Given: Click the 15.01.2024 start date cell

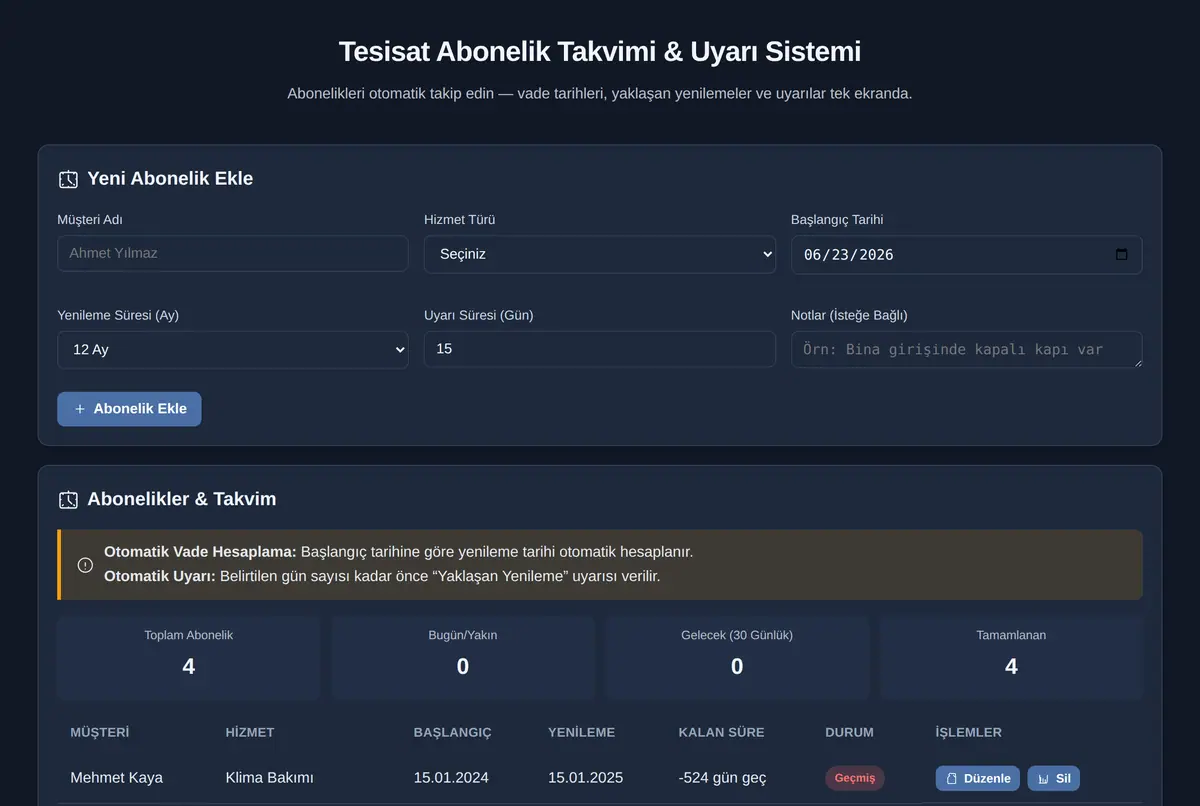Looking at the screenshot, I should point(451,778).
